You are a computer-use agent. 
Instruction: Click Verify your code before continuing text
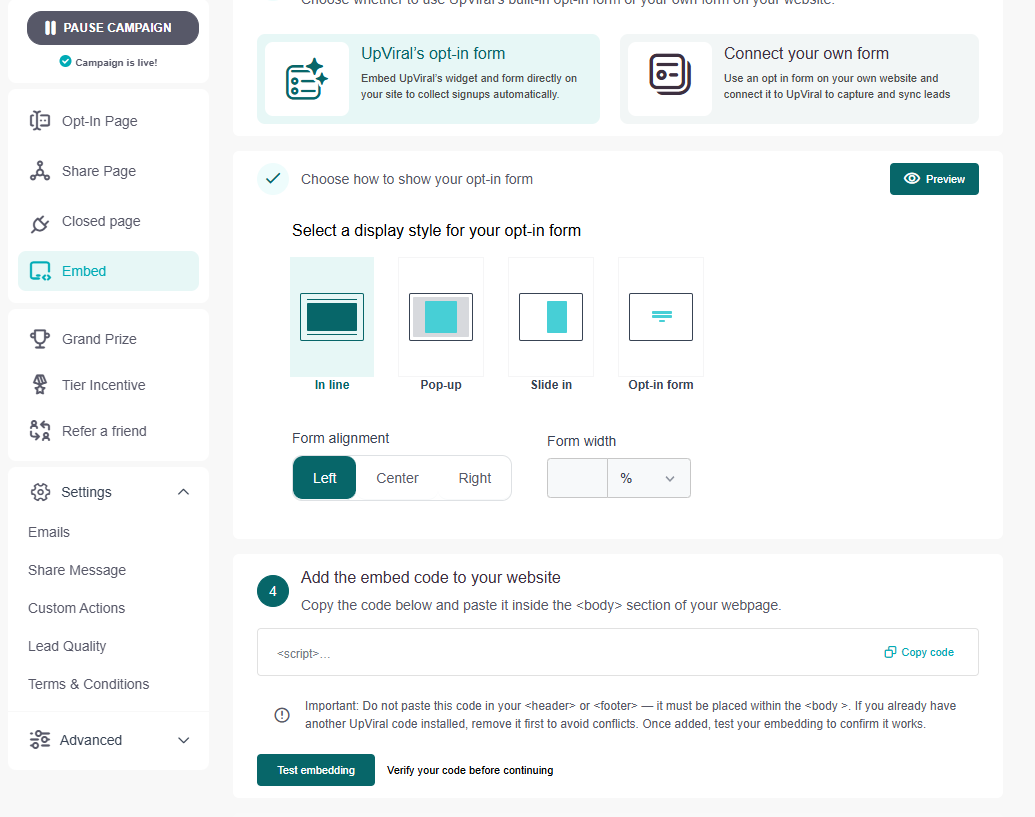pos(470,770)
